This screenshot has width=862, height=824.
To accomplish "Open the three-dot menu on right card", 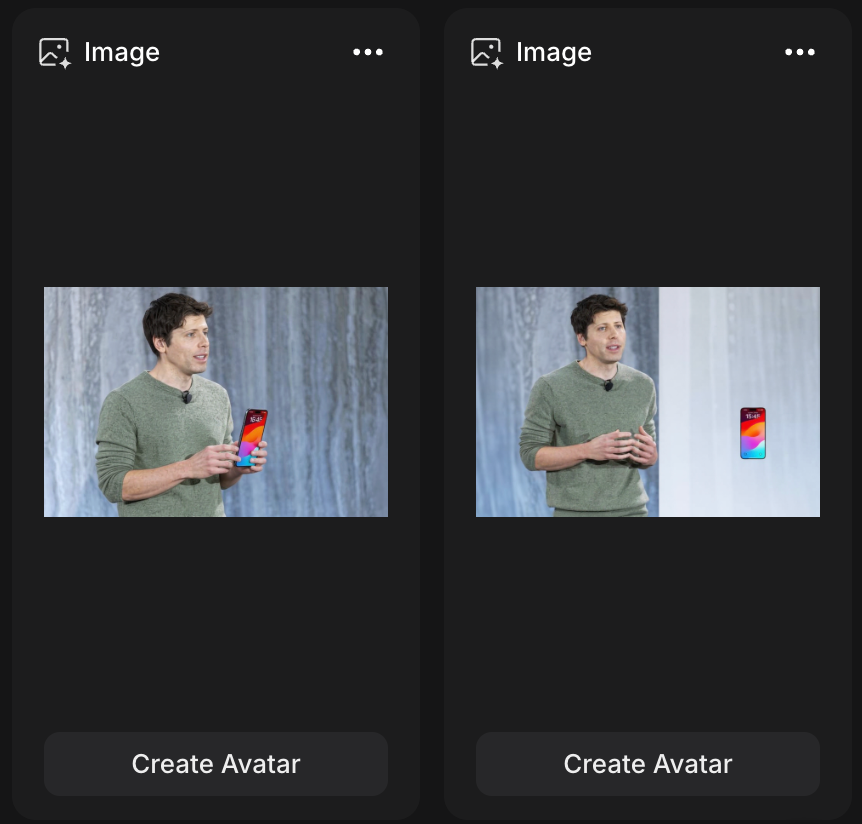I will click(800, 52).
